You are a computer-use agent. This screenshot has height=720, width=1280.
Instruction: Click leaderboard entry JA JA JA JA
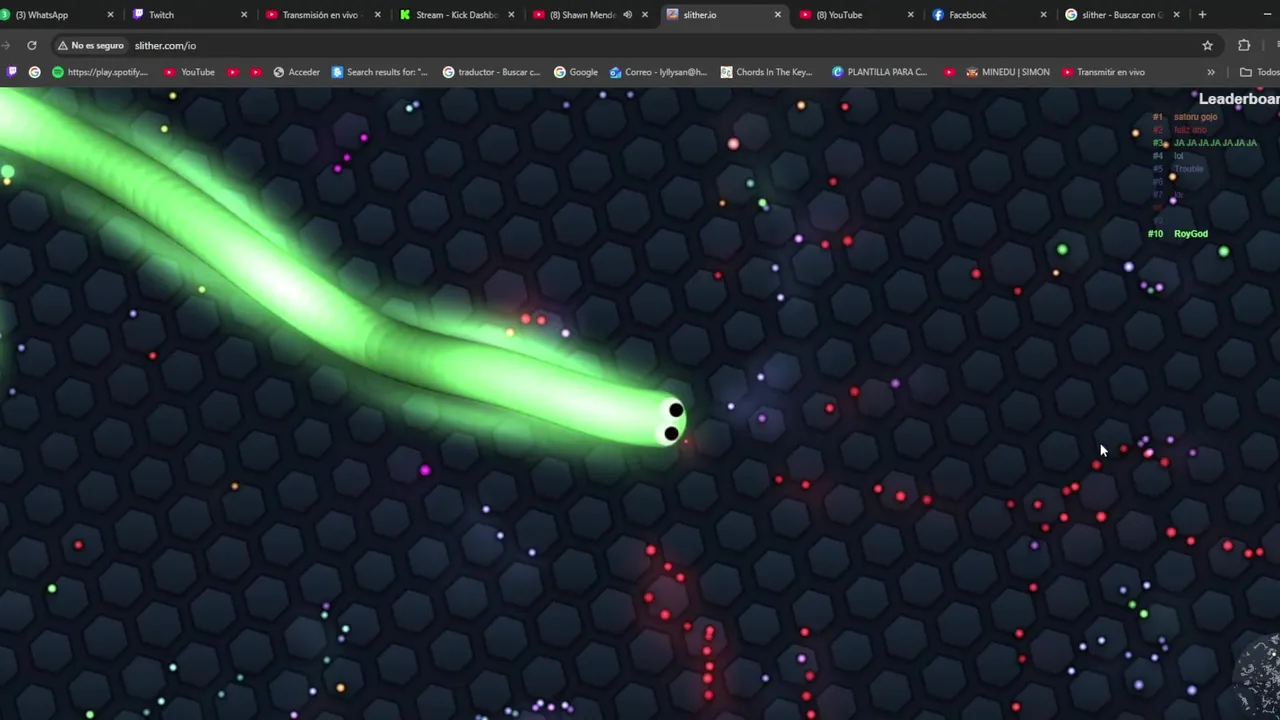click(1215, 143)
